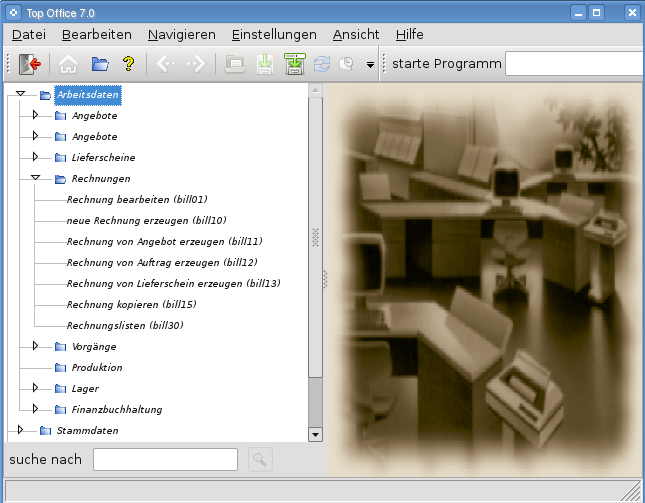Screen dimensions: 645x503
Task: Select Rechnung von Lieferschein erzeugen (bill13)
Action: tap(174, 284)
